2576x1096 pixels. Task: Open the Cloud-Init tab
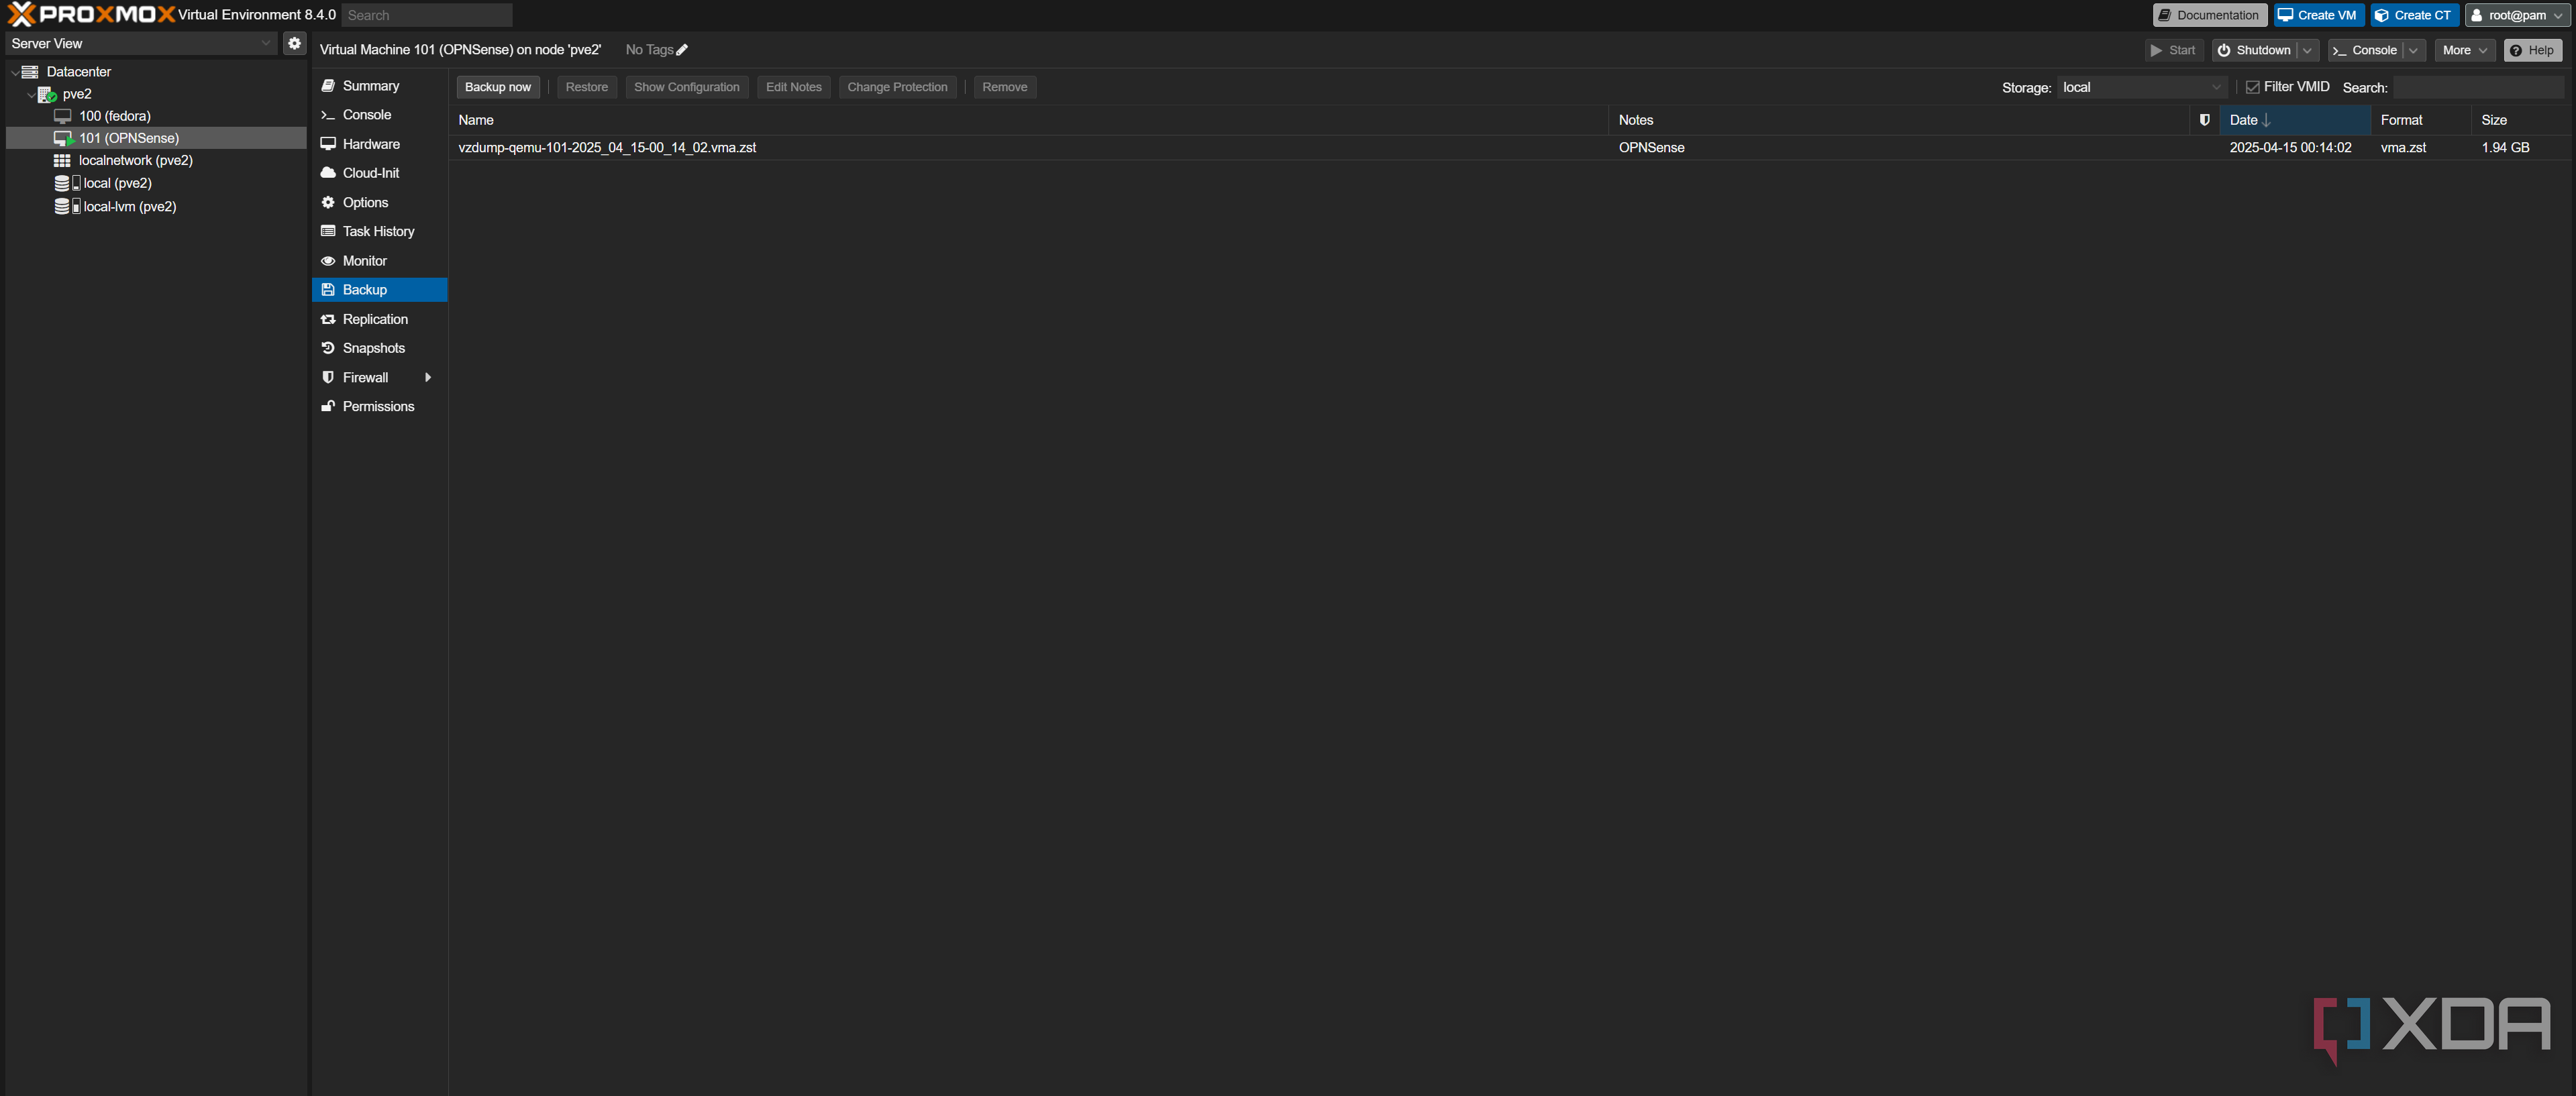[x=379, y=173]
